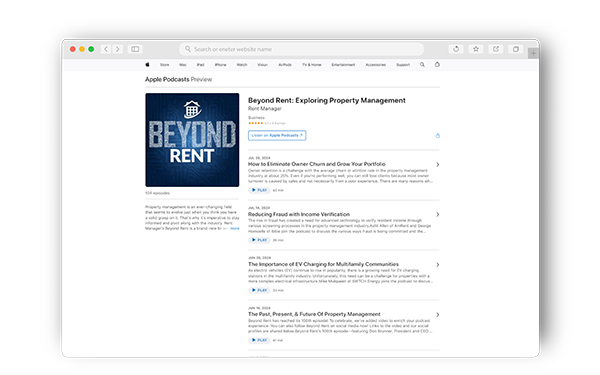Share the podcast via share icon
600x375 pixels.
(x=438, y=135)
